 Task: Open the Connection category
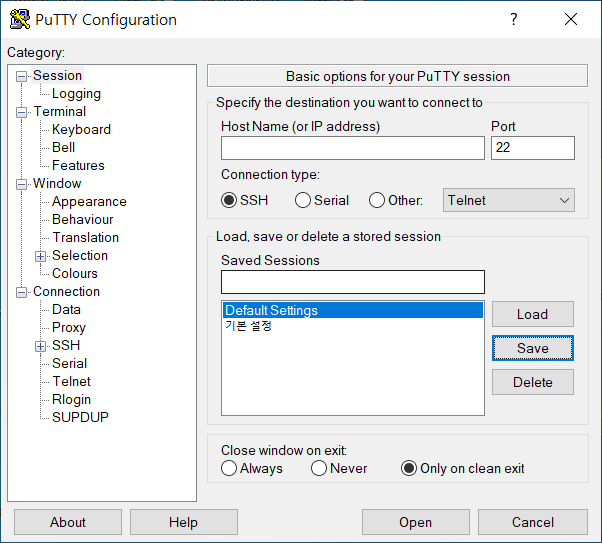tap(66, 292)
